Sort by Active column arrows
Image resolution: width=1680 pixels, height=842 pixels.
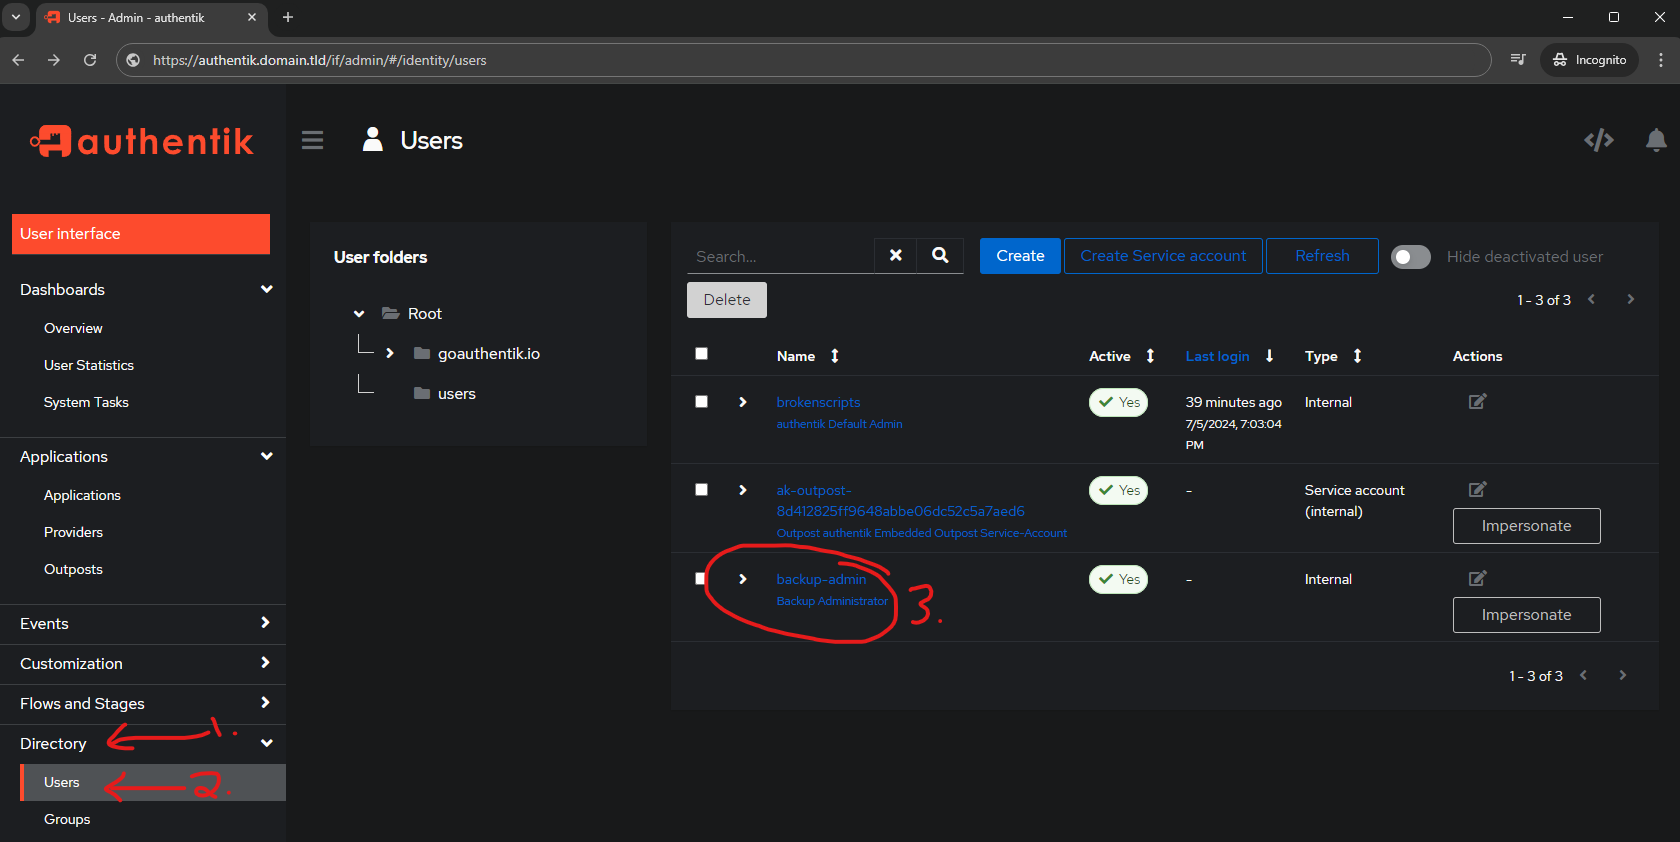[x=1150, y=356]
